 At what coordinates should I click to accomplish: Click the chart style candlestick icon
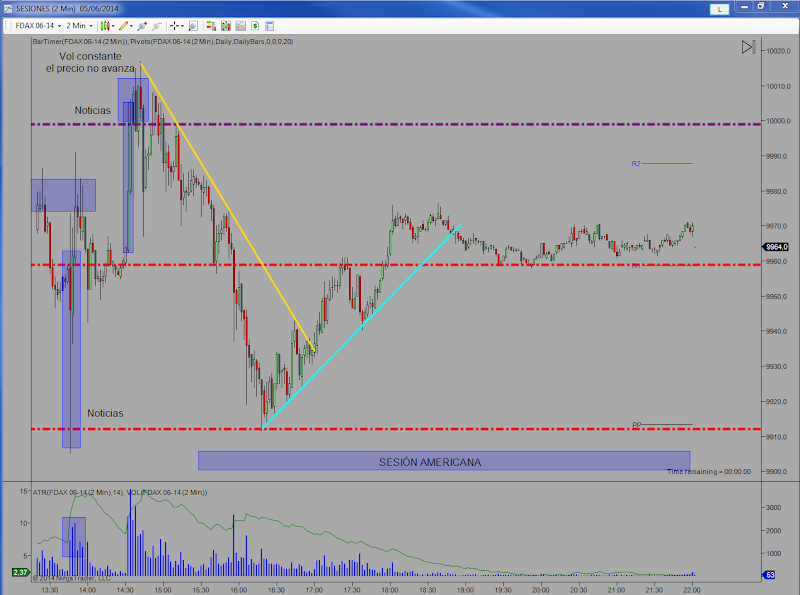pyautogui.click(x=105, y=26)
